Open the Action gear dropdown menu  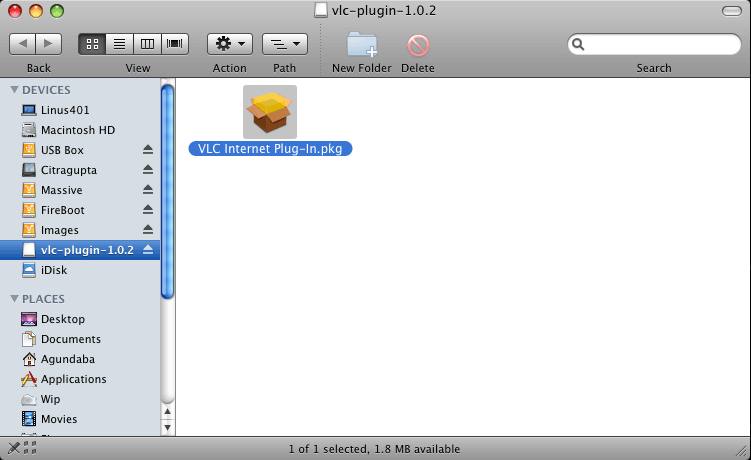pos(229,44)
